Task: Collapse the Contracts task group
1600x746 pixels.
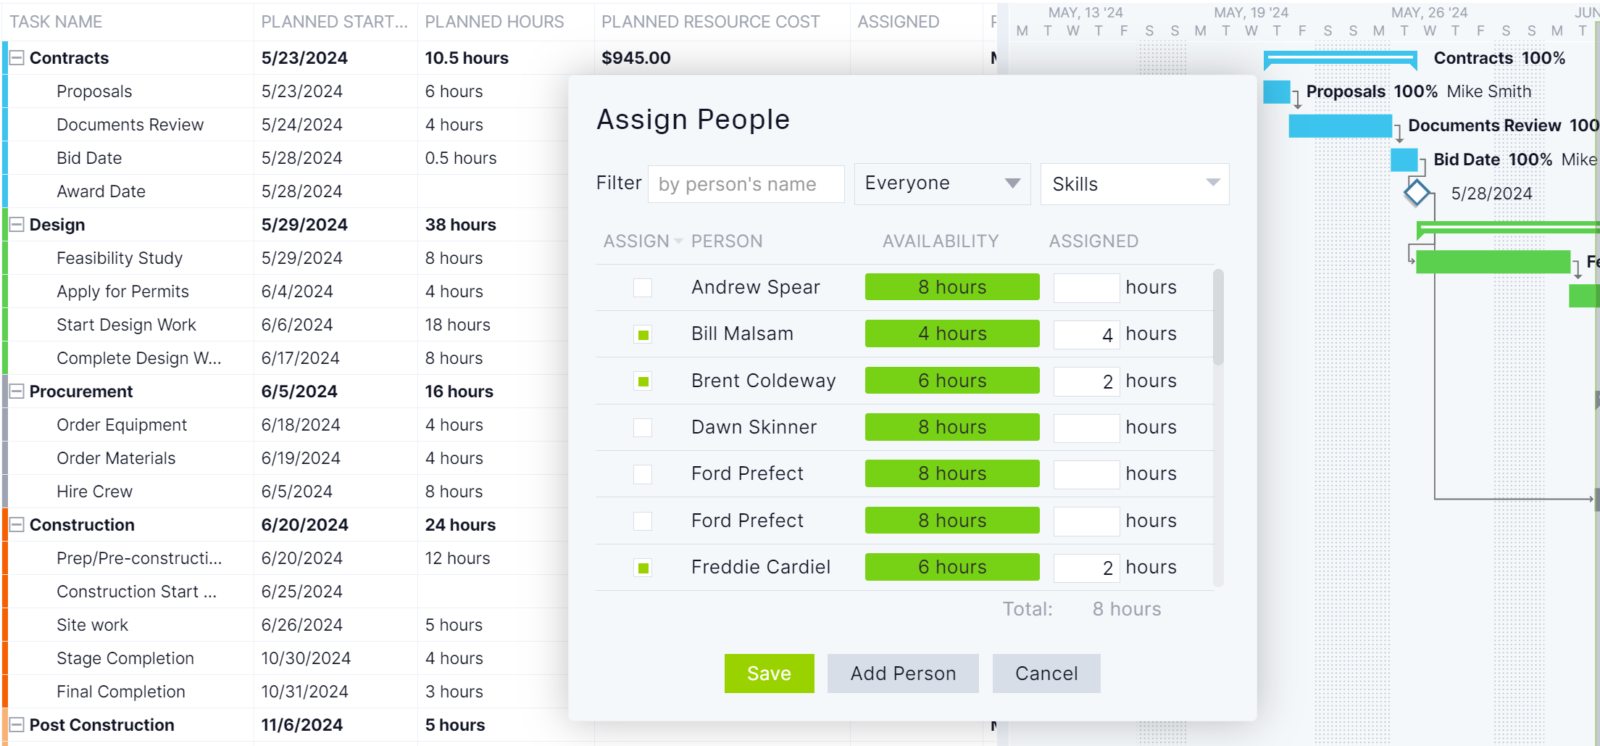Action: click(17, 58)
